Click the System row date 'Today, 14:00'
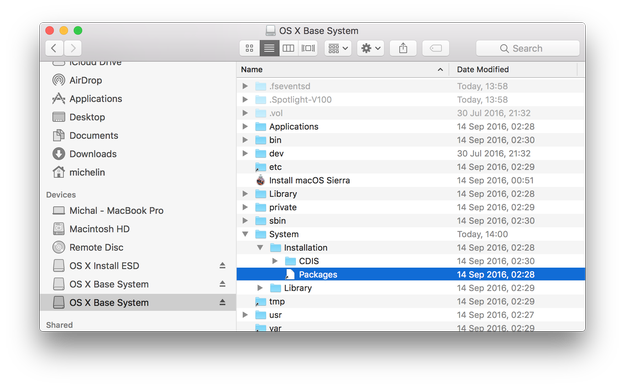Image resolution: width=625 pixels, height=388 pixels. tap(482, 234)
